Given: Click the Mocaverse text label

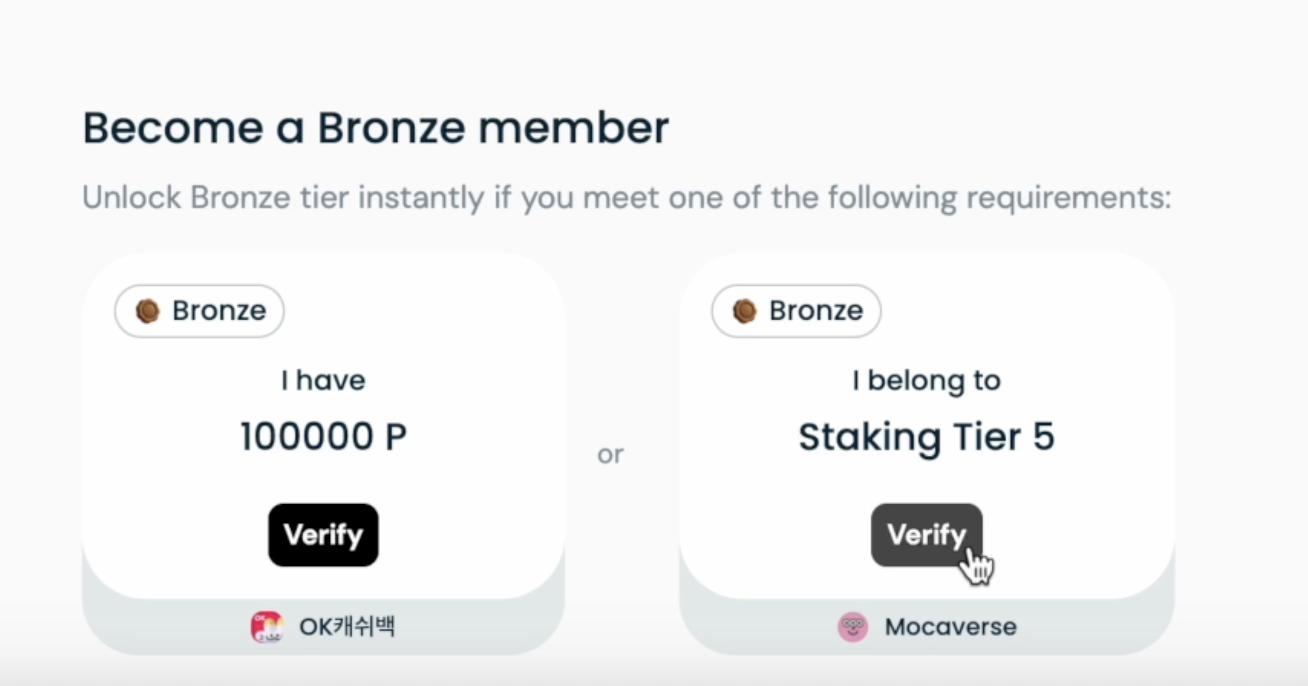Looking at the screenshot, I should pos(950,627).
